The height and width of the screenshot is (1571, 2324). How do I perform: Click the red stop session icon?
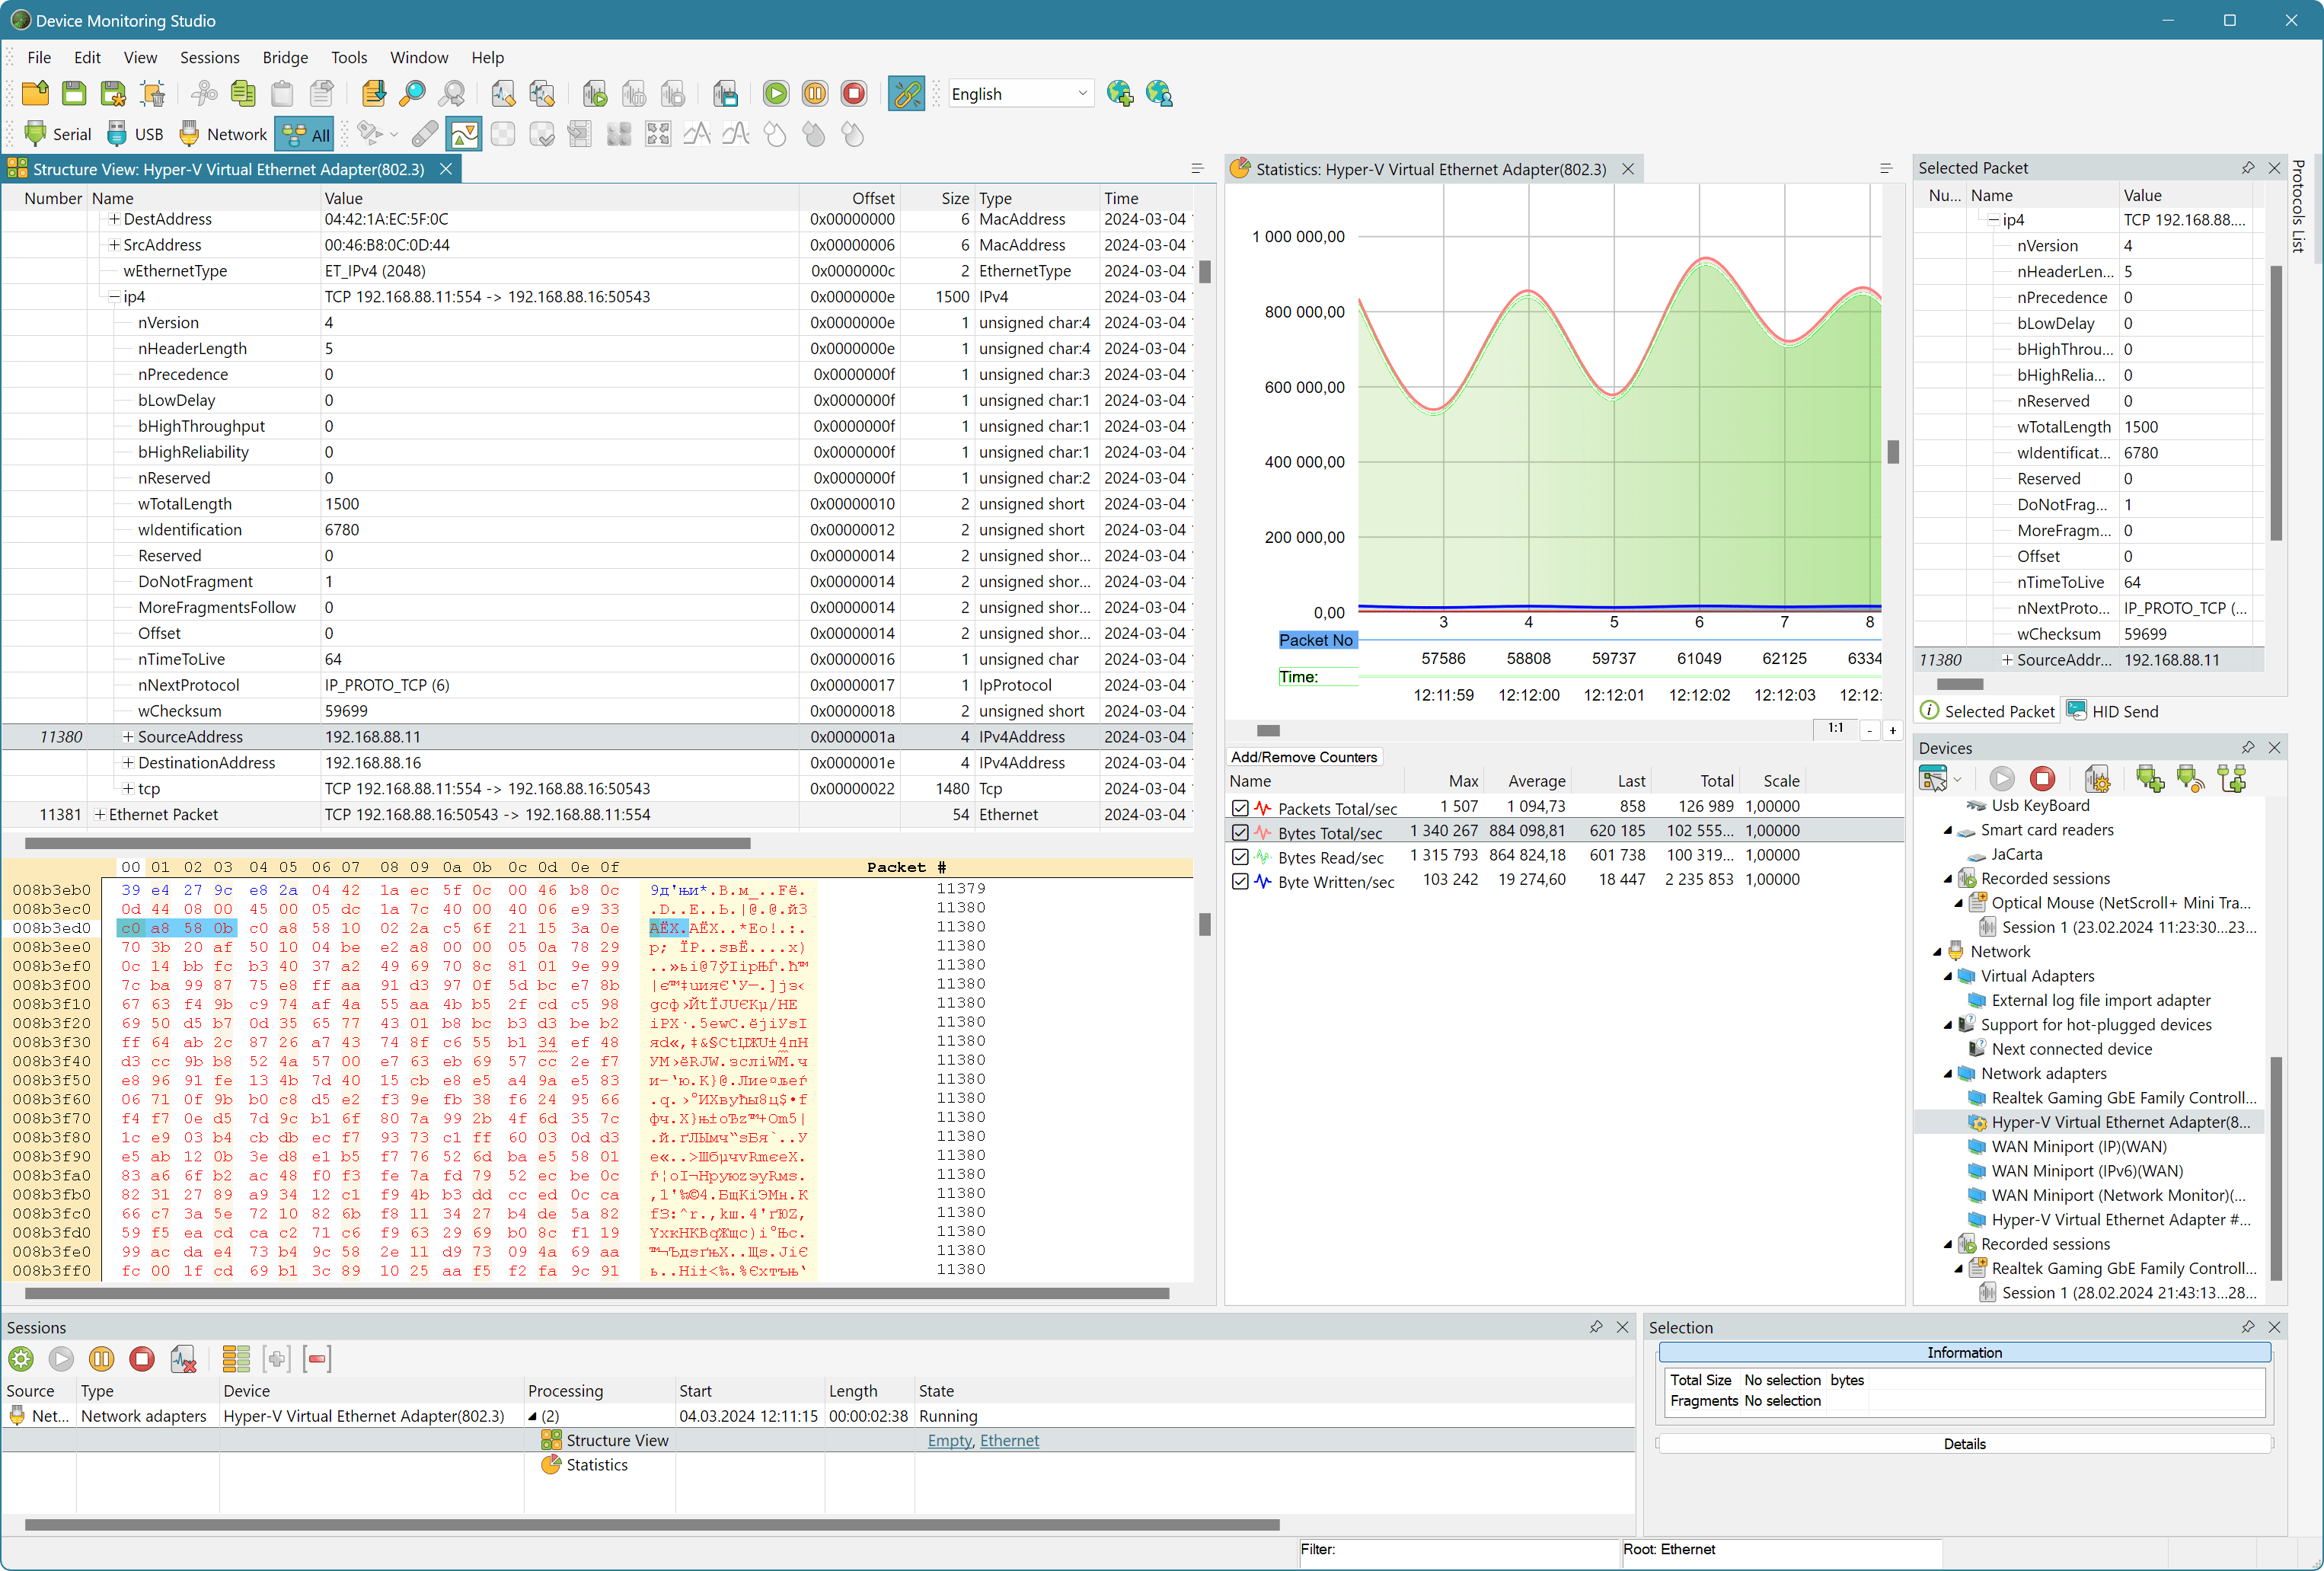coord(142,1359)
